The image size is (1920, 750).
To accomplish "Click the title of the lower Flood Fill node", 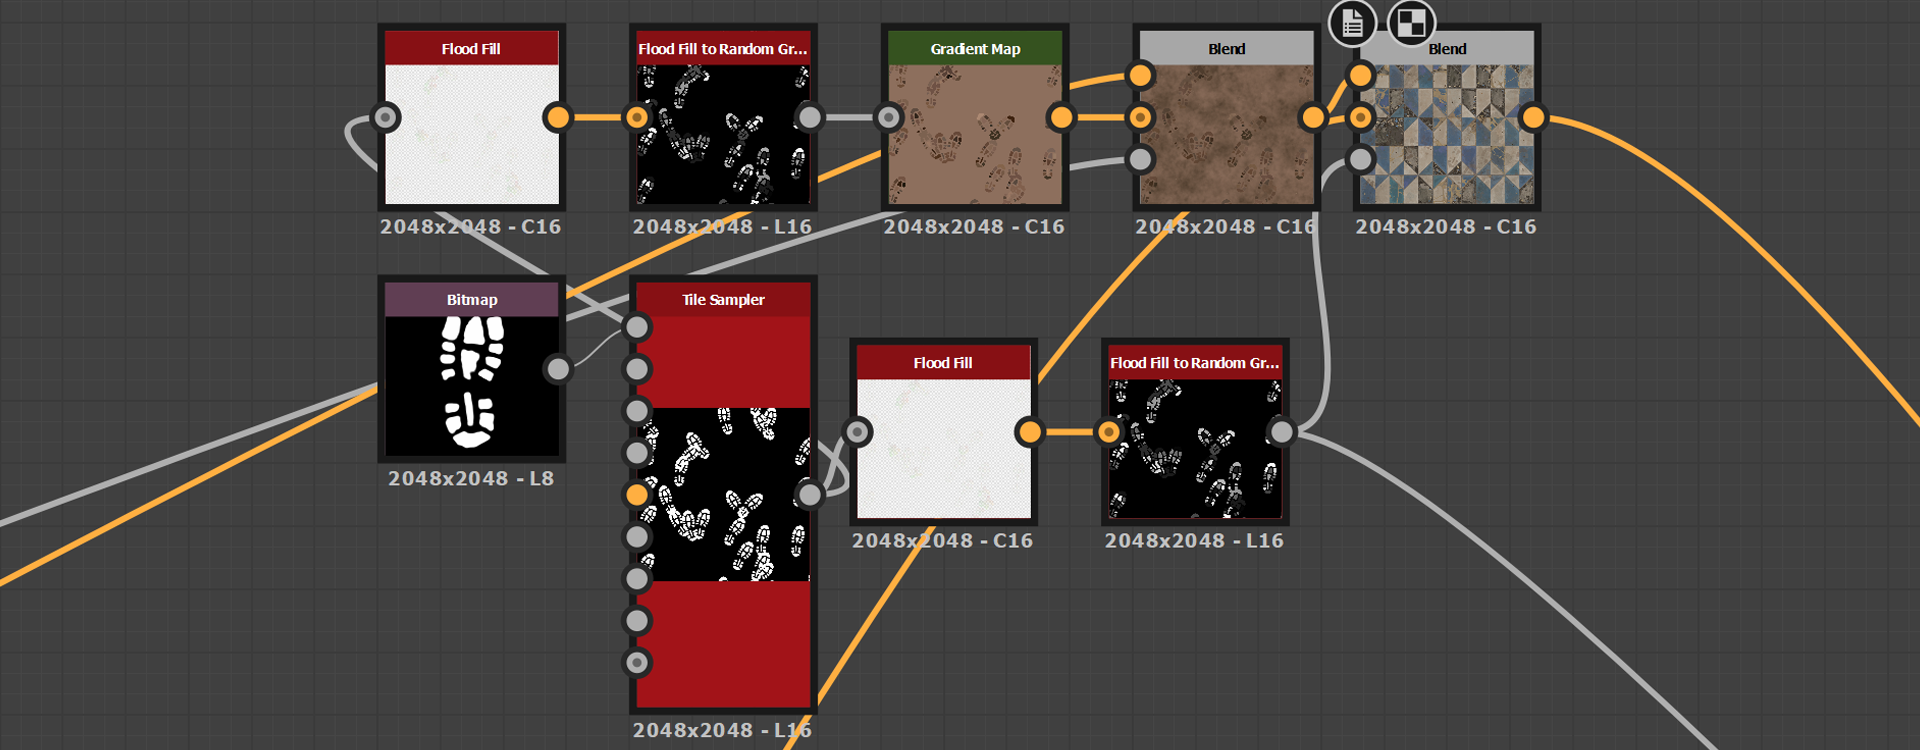I will click(943, 363).
